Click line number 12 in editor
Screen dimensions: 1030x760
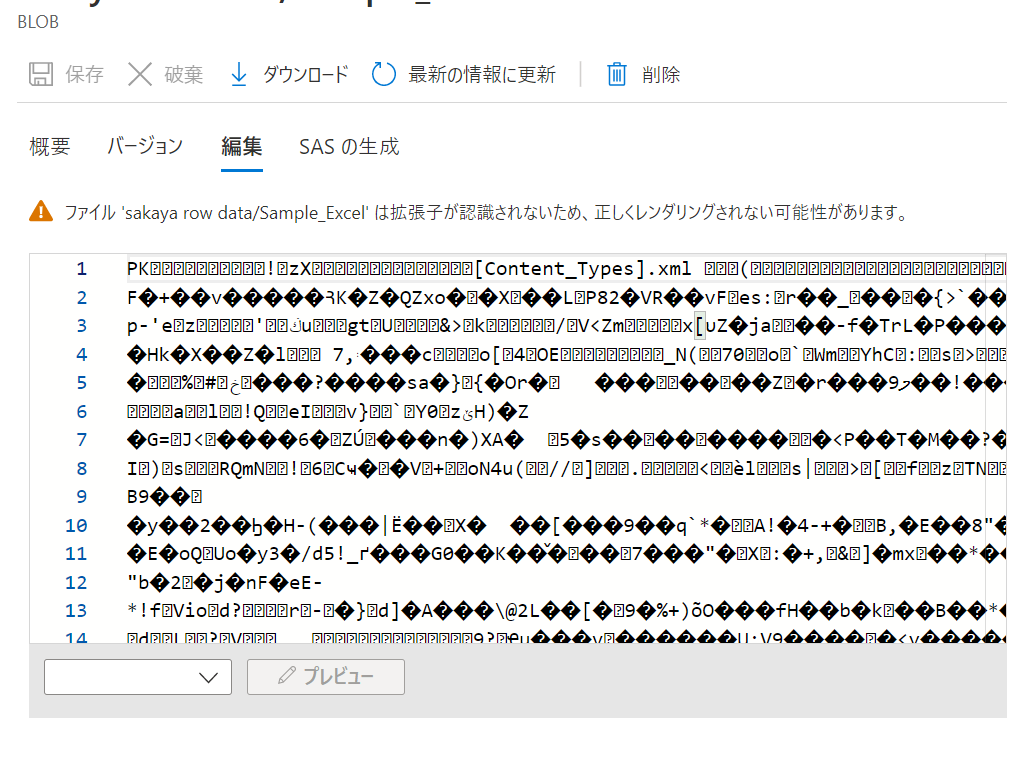pyautogui.click(x=76, y=583)
